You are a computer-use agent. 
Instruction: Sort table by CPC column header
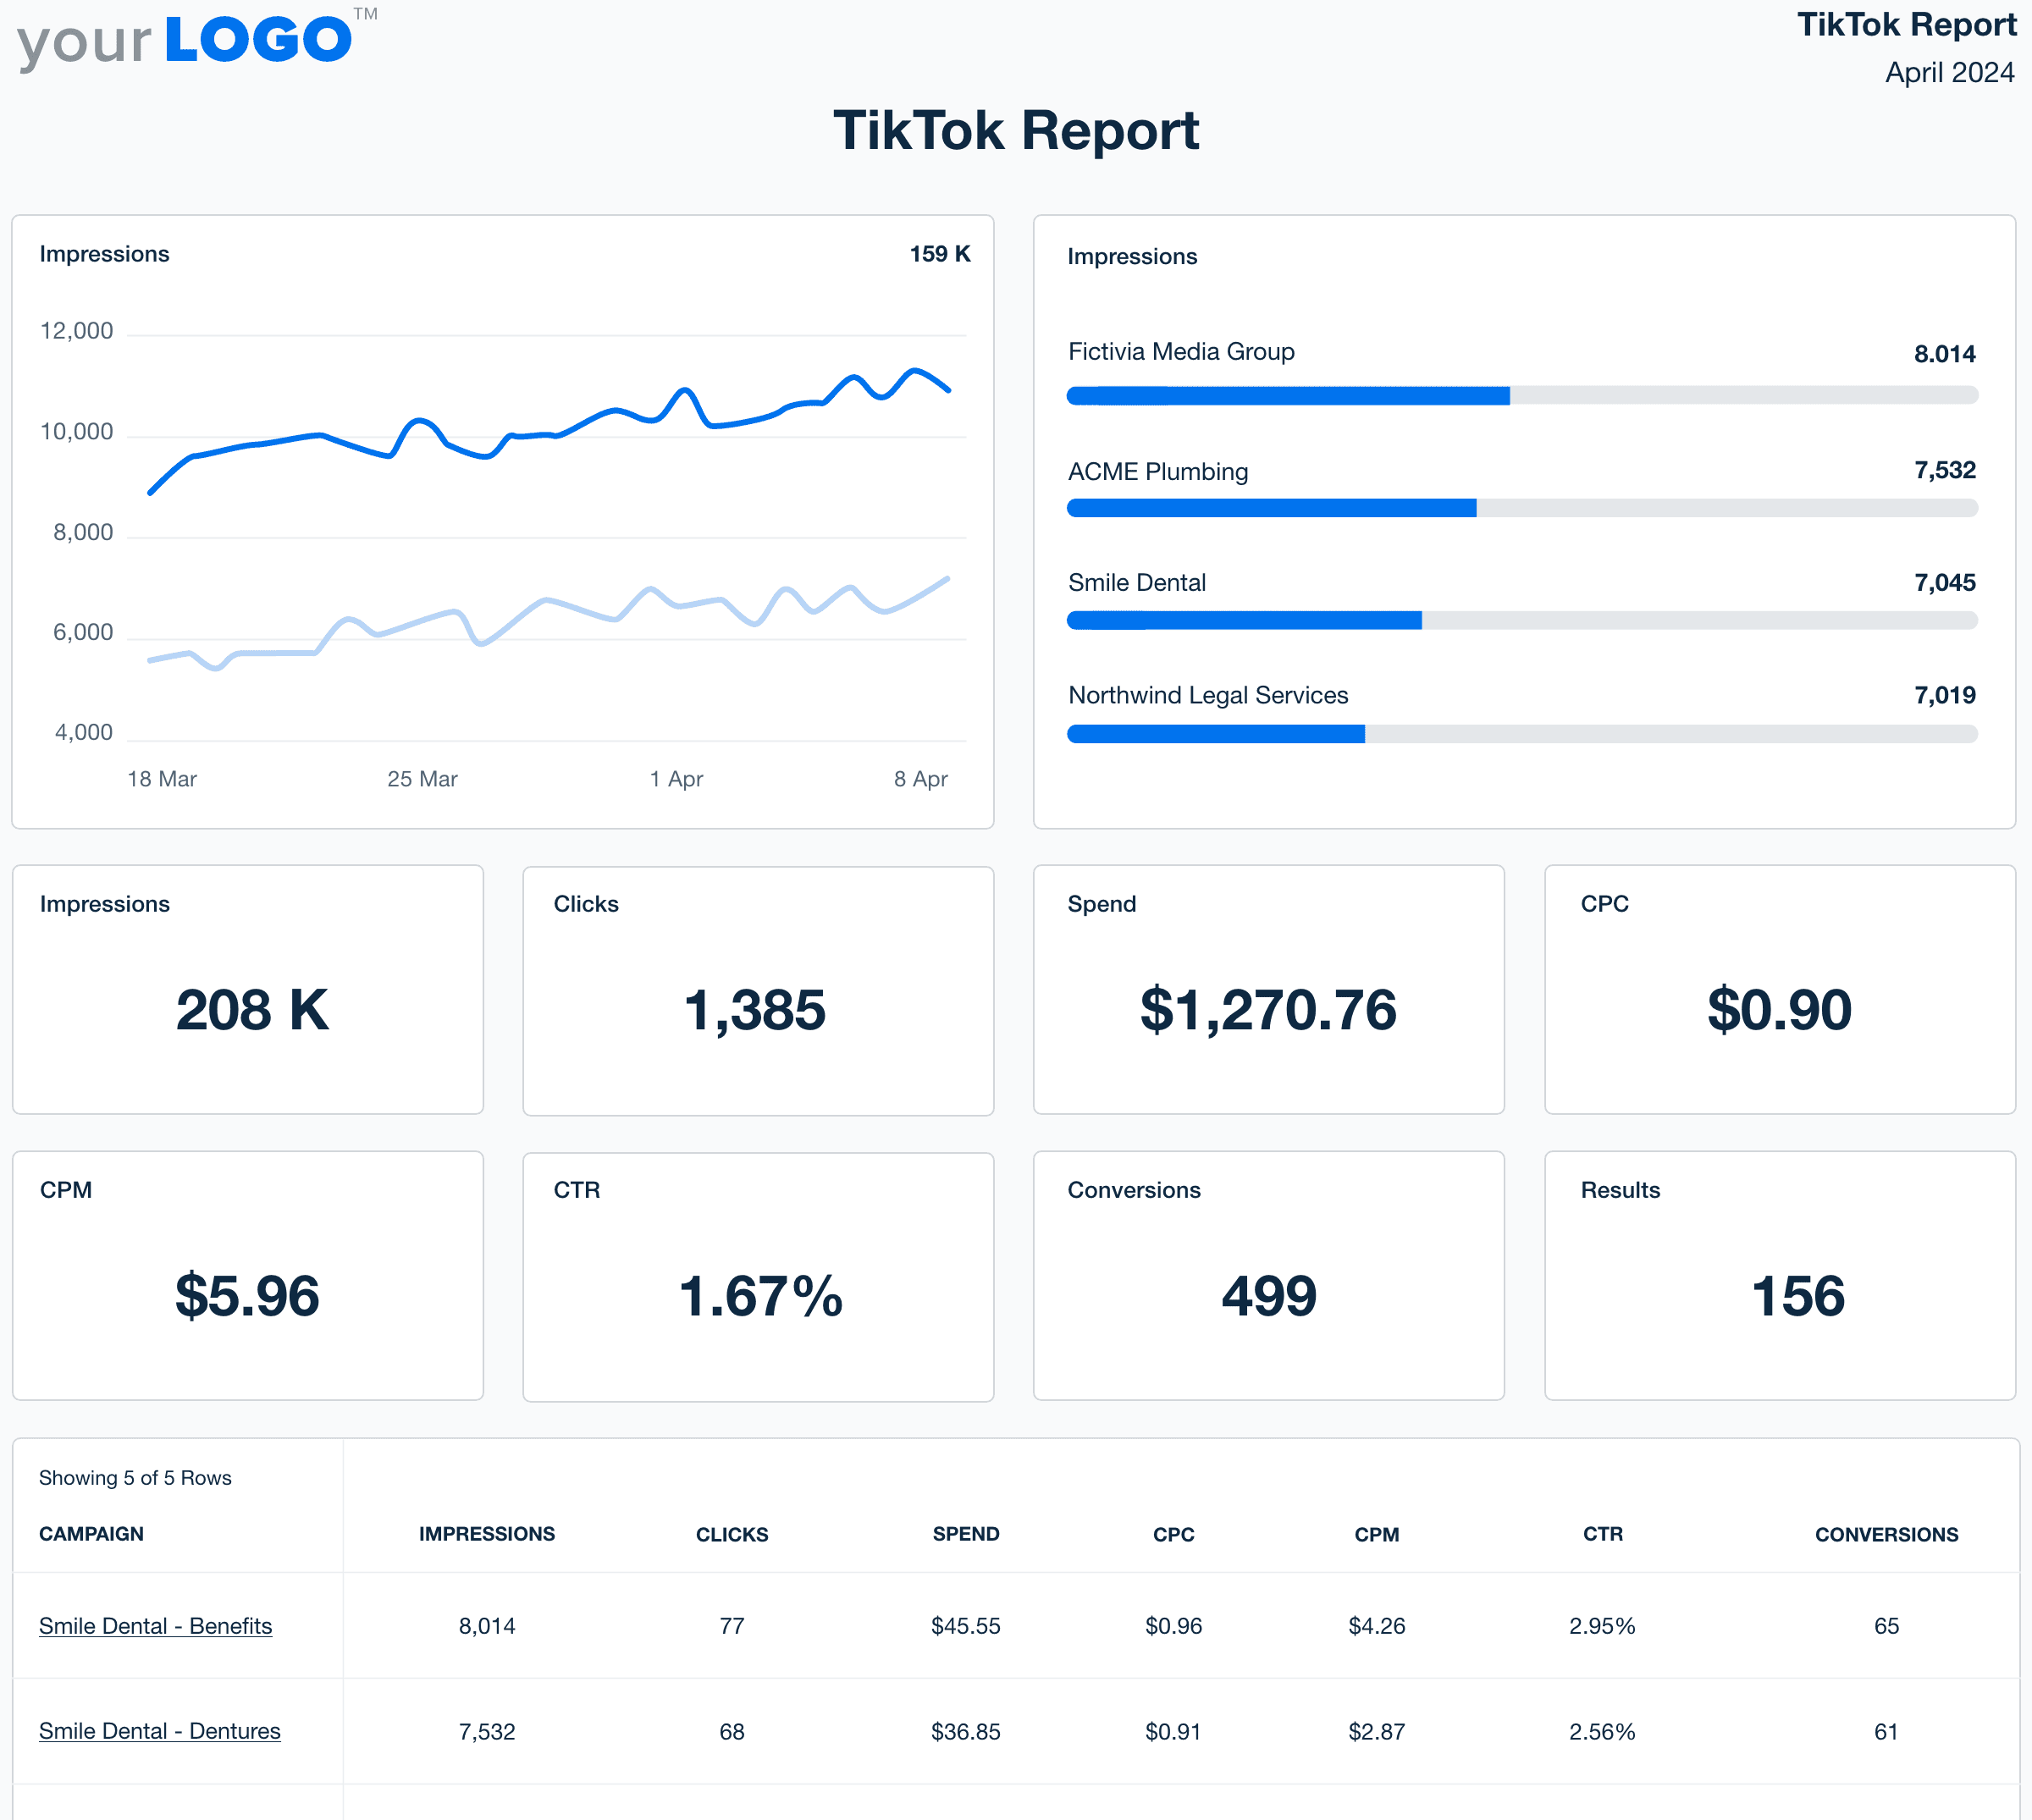tap(1173, 1534)
